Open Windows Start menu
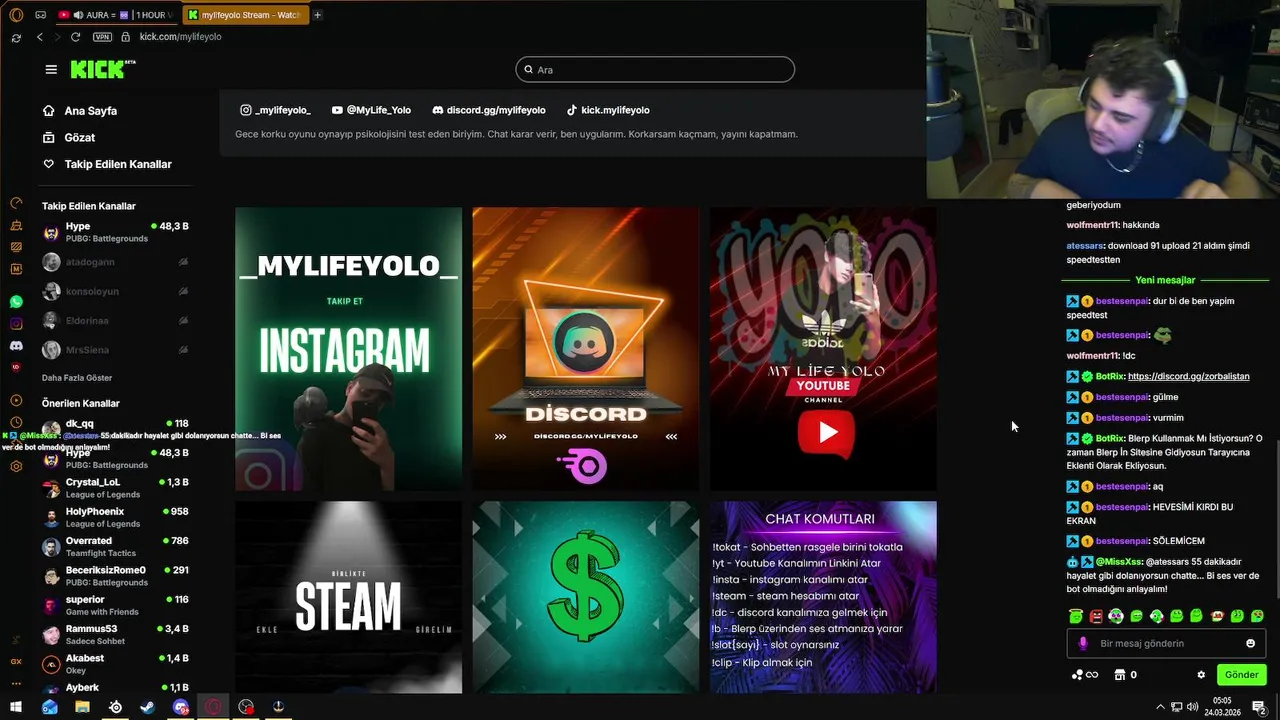1280x720 pixels. tap(16, 707)
